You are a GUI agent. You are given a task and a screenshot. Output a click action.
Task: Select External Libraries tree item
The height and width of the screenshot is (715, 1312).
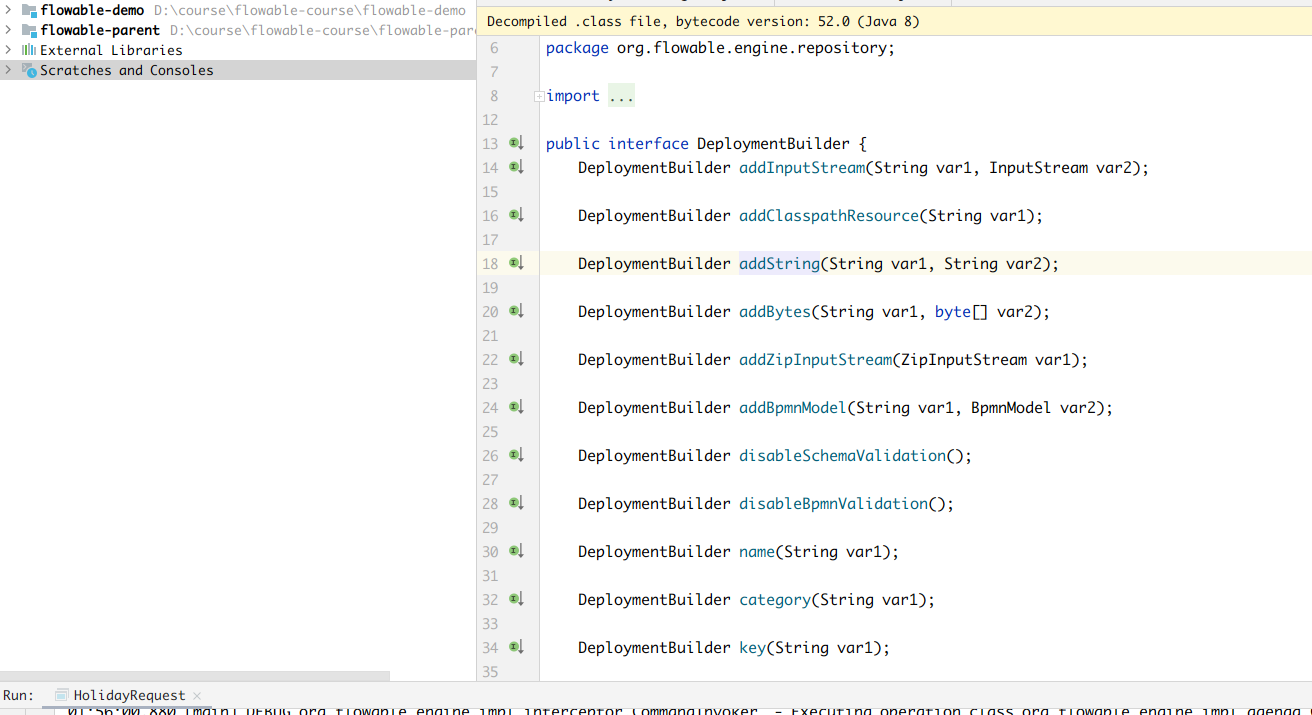(111, 50)
